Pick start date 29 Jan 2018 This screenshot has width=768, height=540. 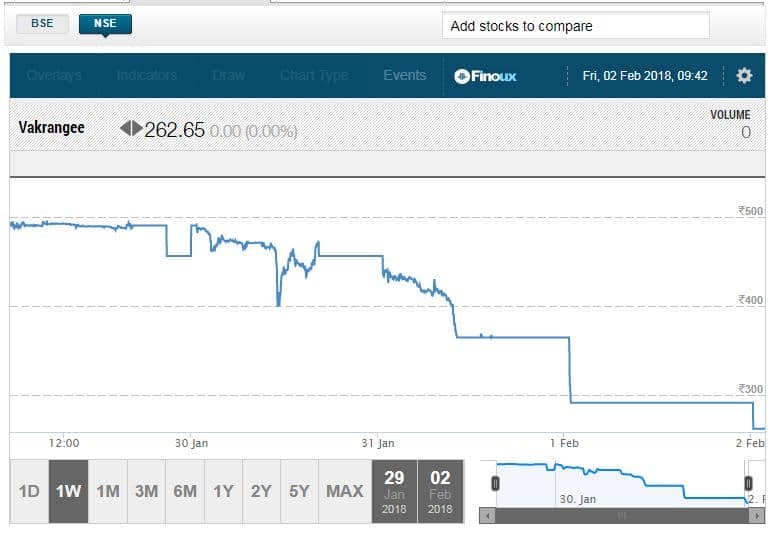[394, 491]
